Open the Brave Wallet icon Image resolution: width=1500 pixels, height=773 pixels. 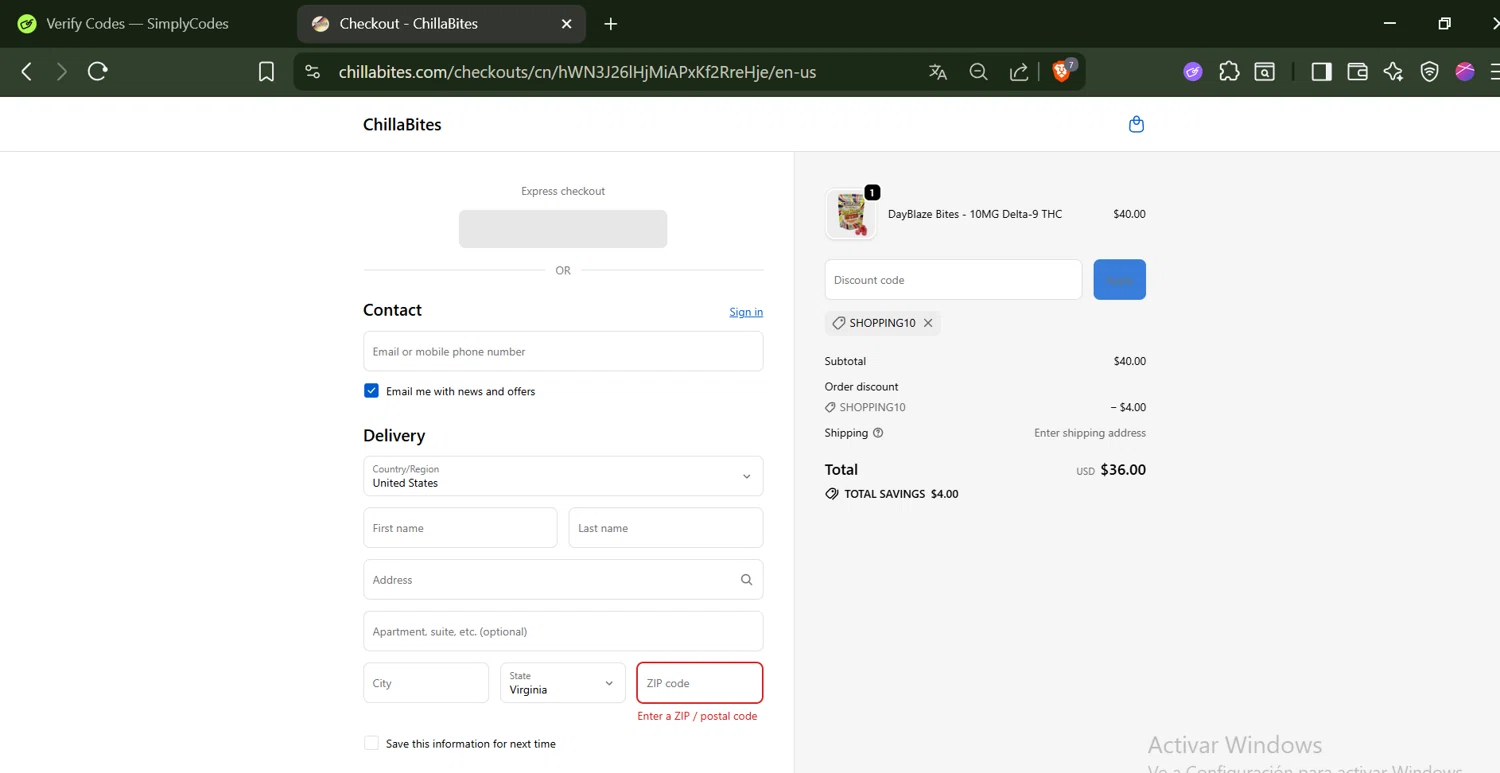(x=1357, y=72)
